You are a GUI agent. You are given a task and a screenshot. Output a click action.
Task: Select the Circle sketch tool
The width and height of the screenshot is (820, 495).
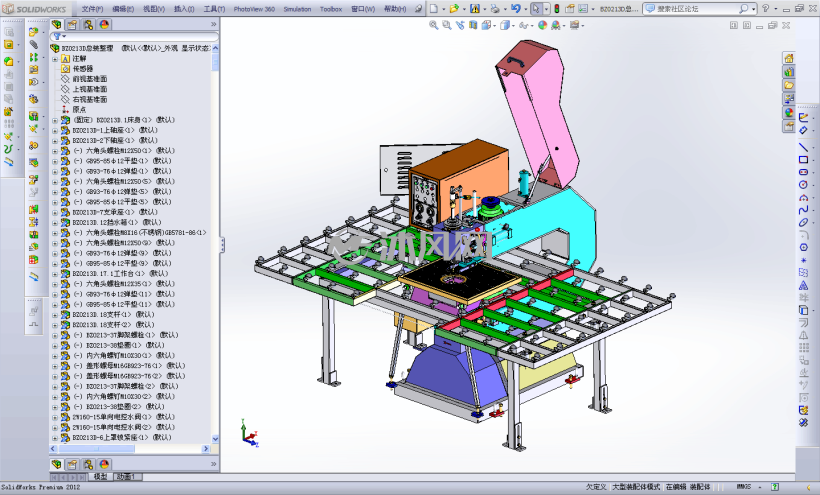[x=803, y=185]
